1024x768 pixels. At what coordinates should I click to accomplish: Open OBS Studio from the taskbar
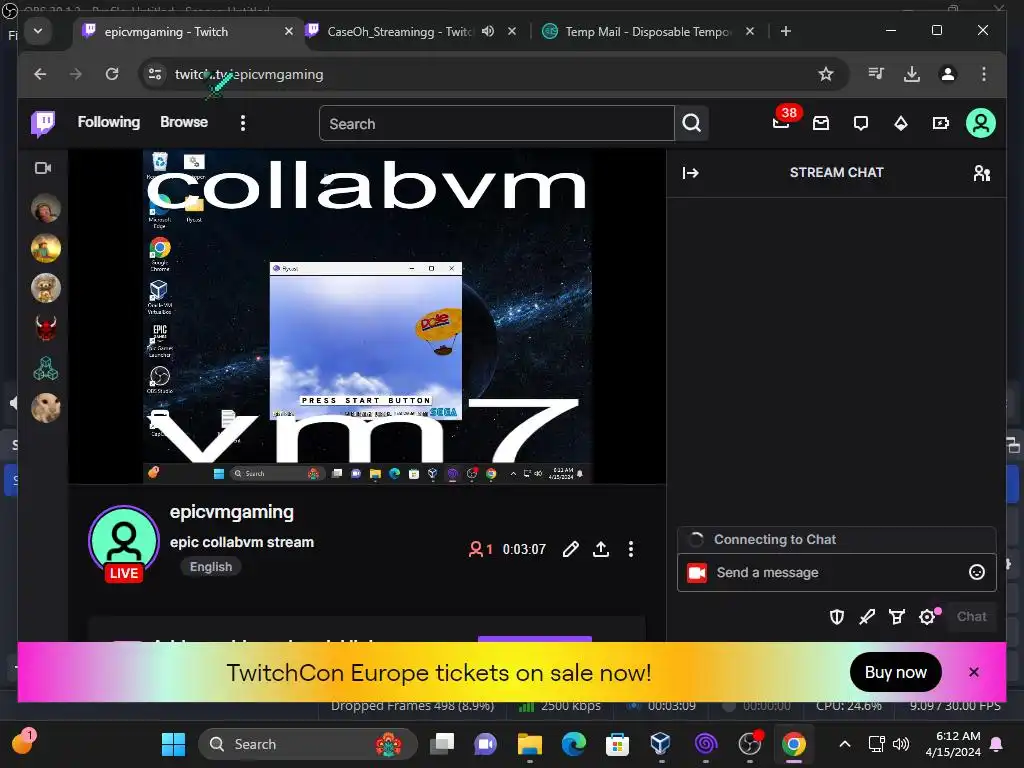pyautogui.click(x=750, y=744)
